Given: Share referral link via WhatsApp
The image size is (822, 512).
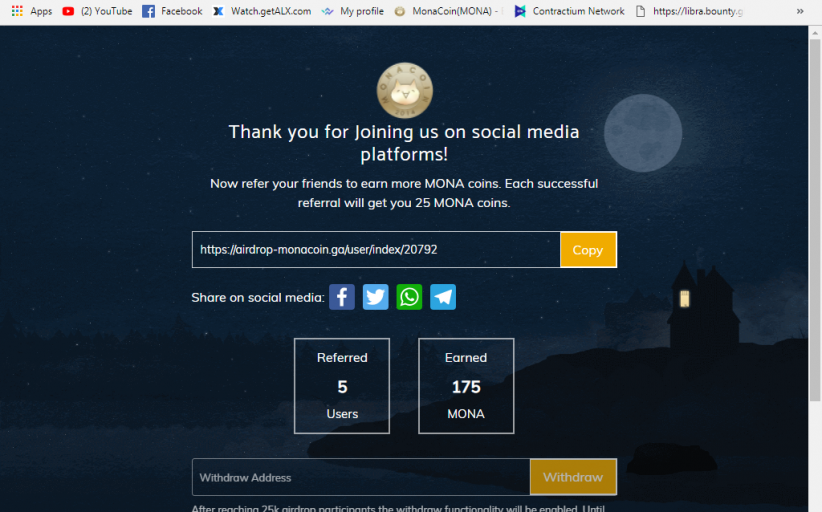Looking at the screenshot, I should (x=409, y=297).
